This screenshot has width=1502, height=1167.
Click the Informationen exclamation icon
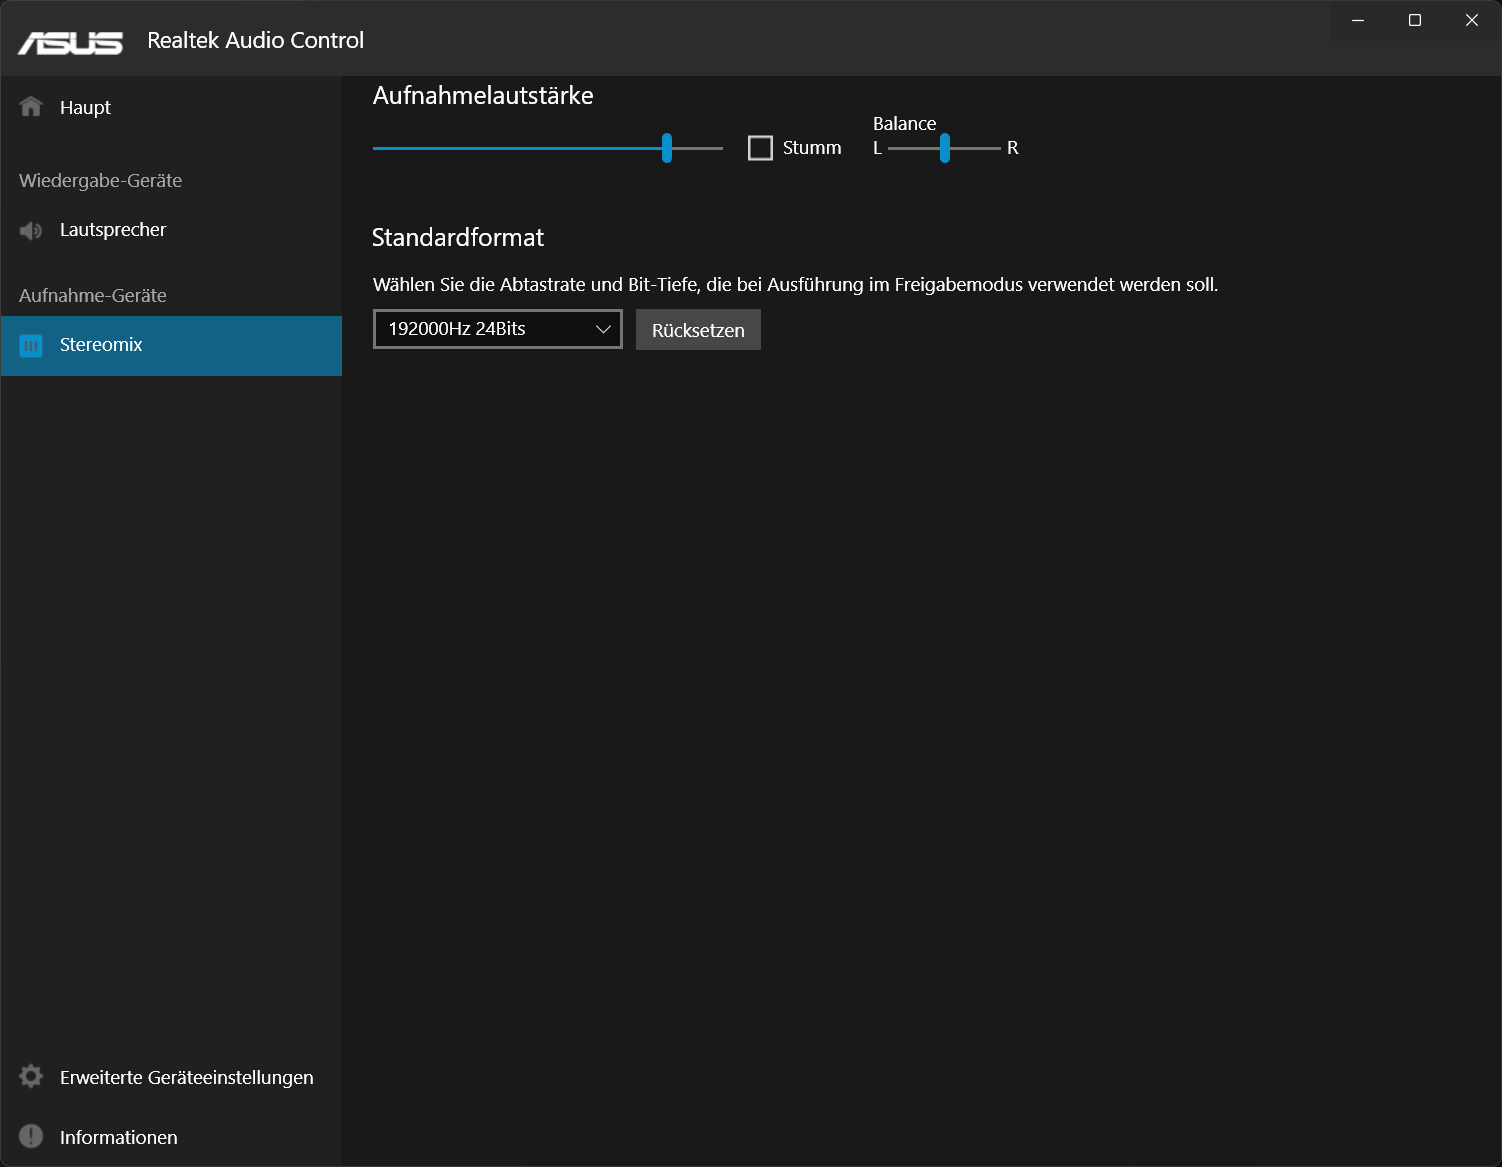coord(31,1136)
